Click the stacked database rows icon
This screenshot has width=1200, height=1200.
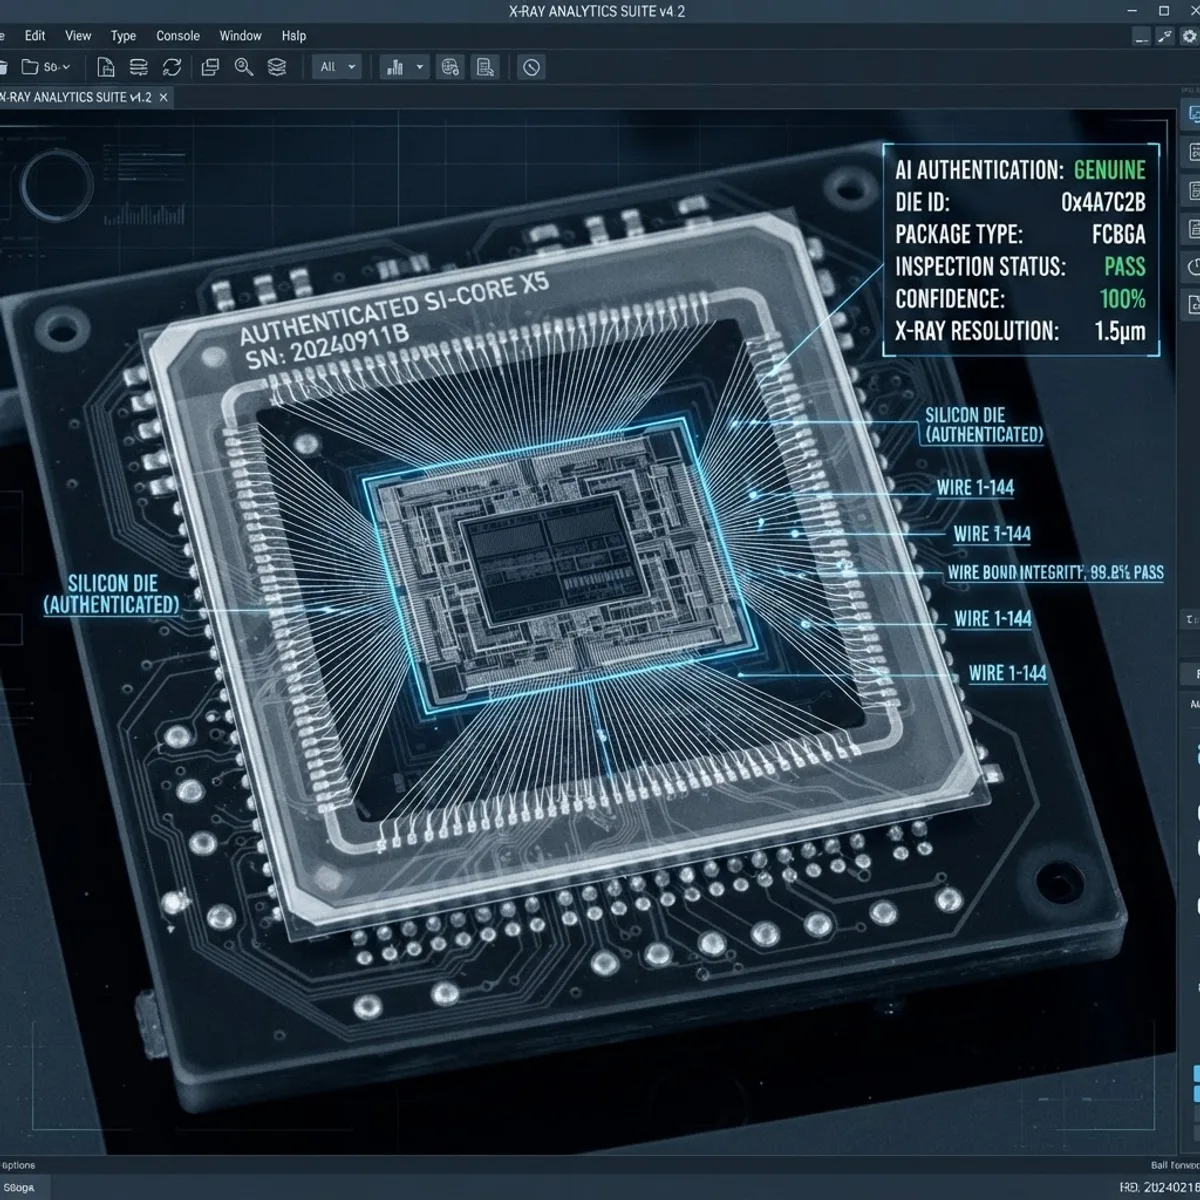[x=139, y=67]
